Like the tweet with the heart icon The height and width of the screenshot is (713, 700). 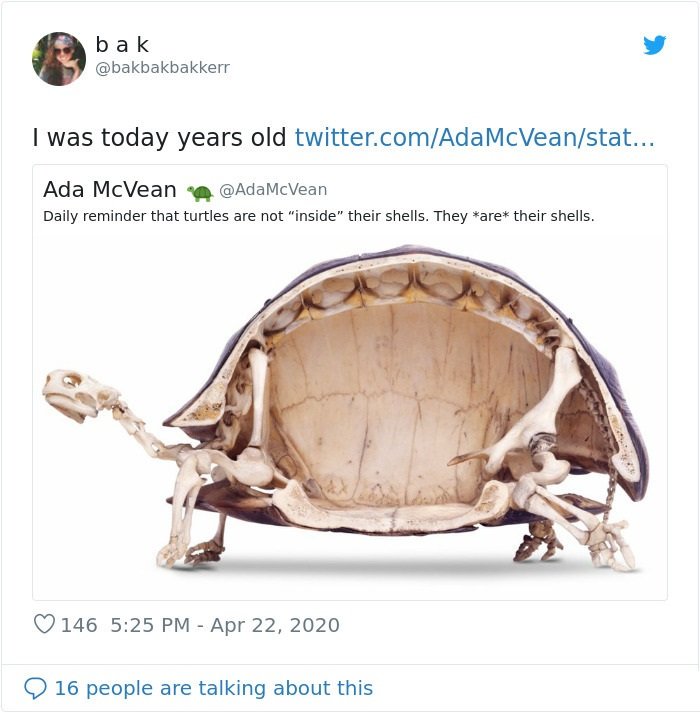click(x=44, y=624)
